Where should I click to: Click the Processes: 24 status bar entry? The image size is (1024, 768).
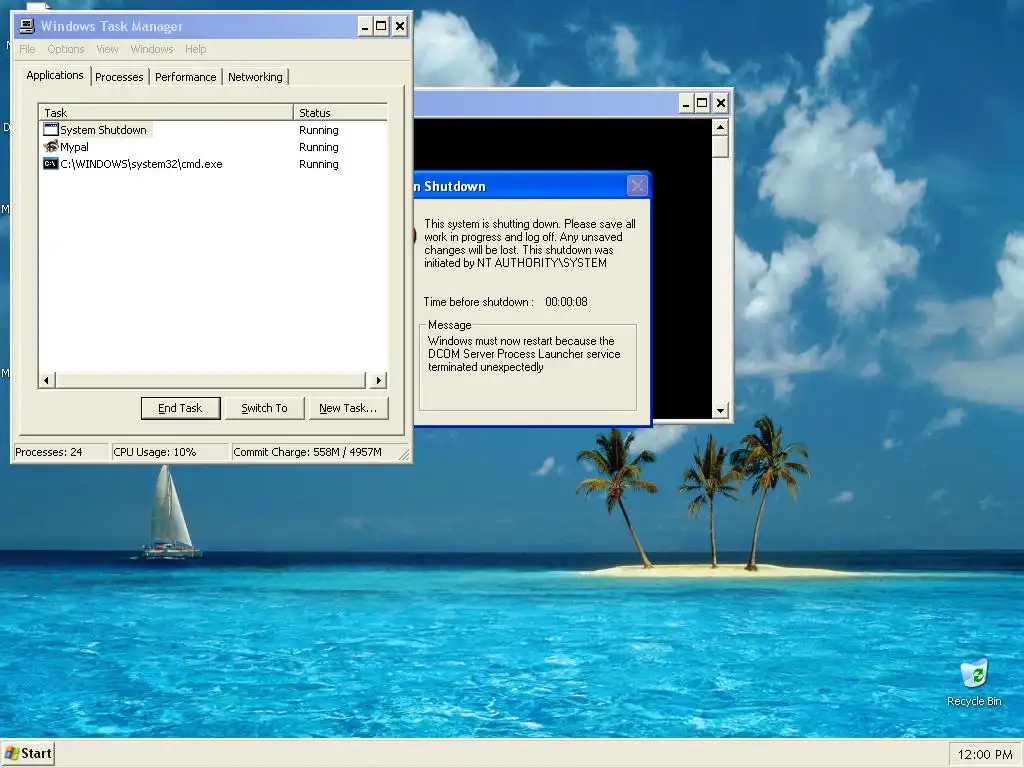click(x=61, y=452)
